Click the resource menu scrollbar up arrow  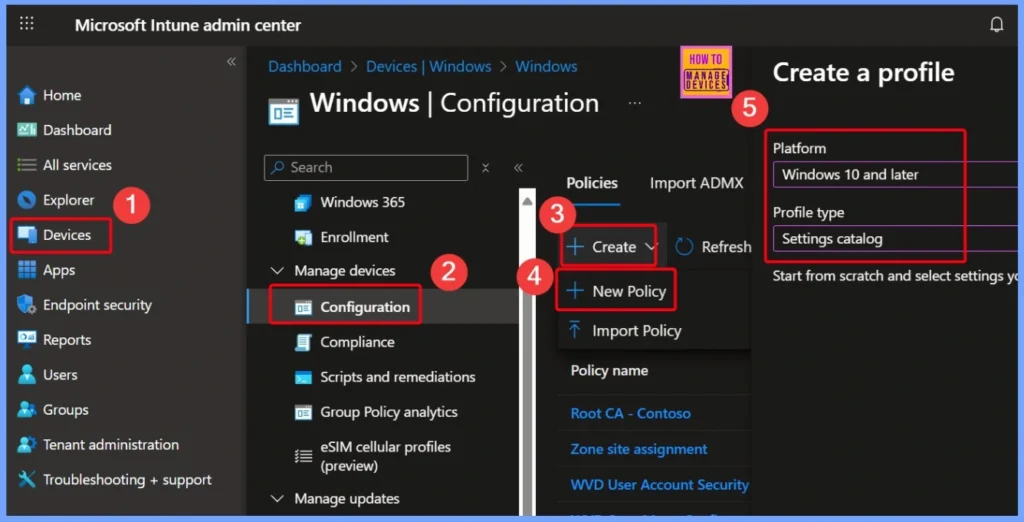[528, 201]
